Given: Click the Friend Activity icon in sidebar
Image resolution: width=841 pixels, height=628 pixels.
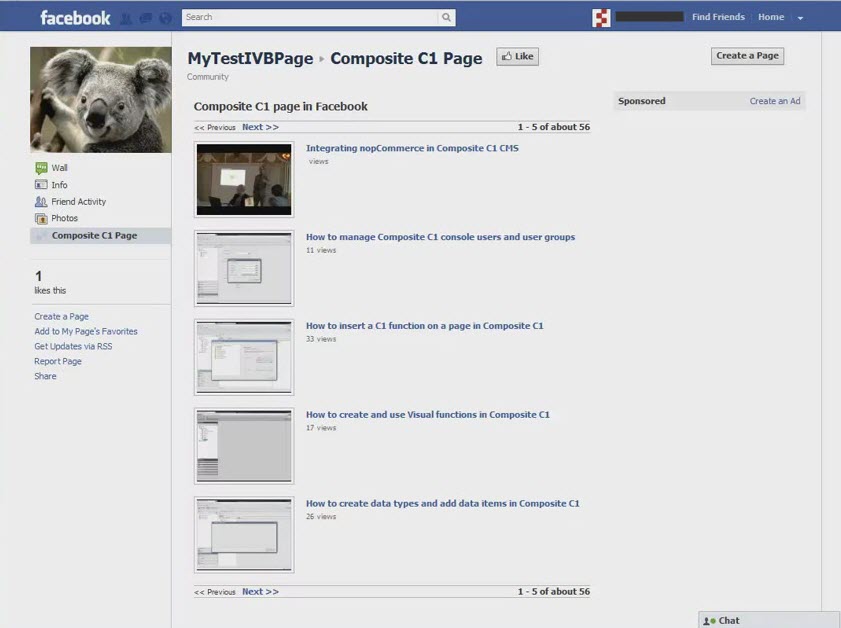Looking at the screenshot, I should 41,202.
